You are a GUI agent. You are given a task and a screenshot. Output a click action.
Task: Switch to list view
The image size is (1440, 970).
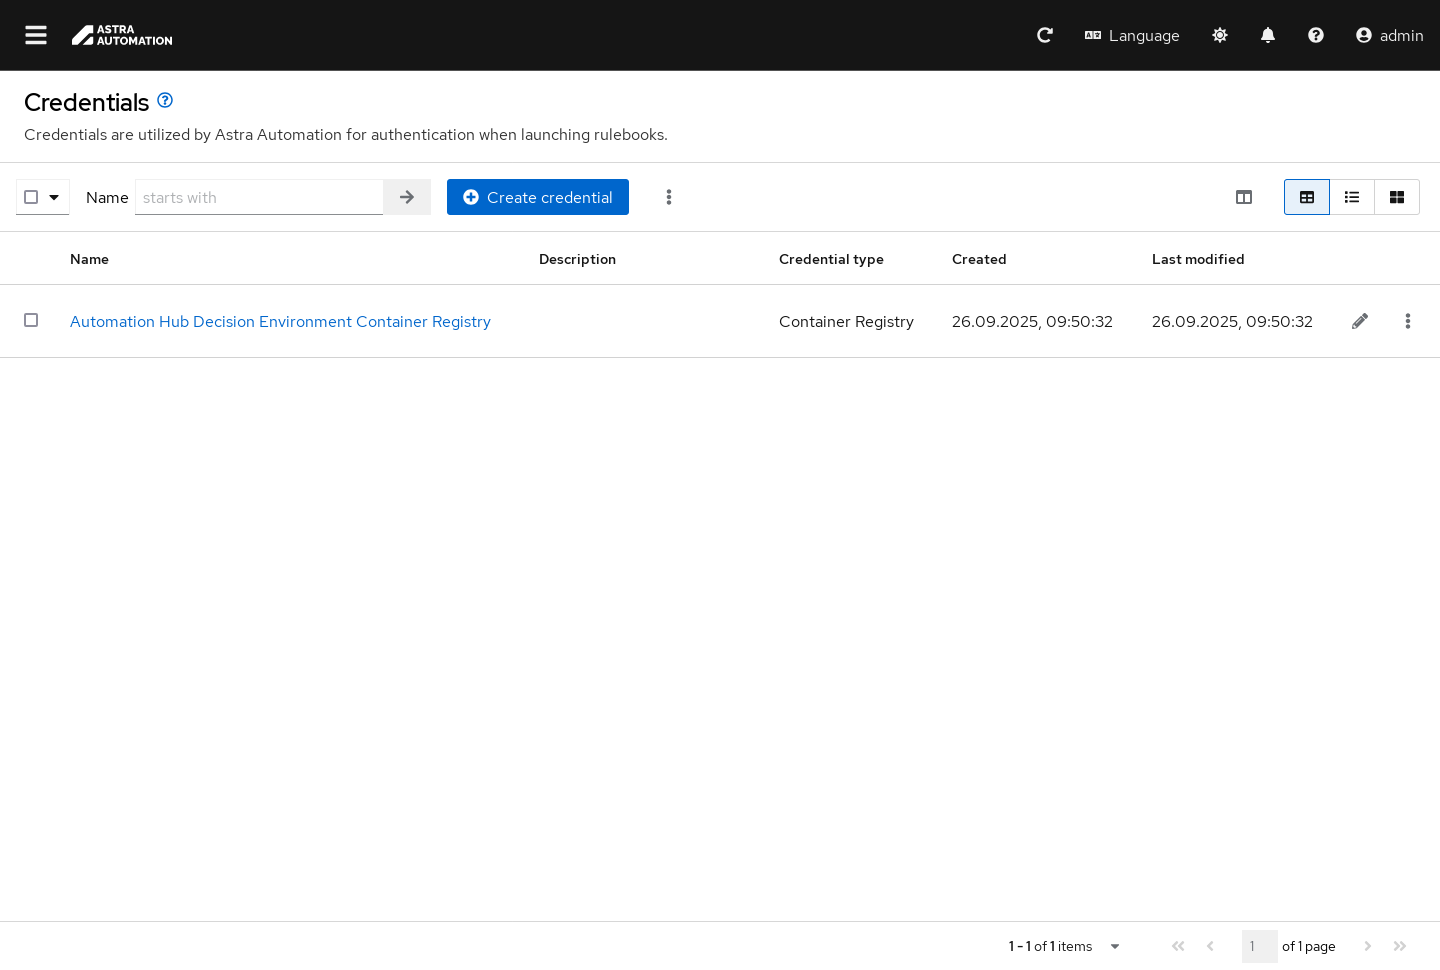(1352, 197)
